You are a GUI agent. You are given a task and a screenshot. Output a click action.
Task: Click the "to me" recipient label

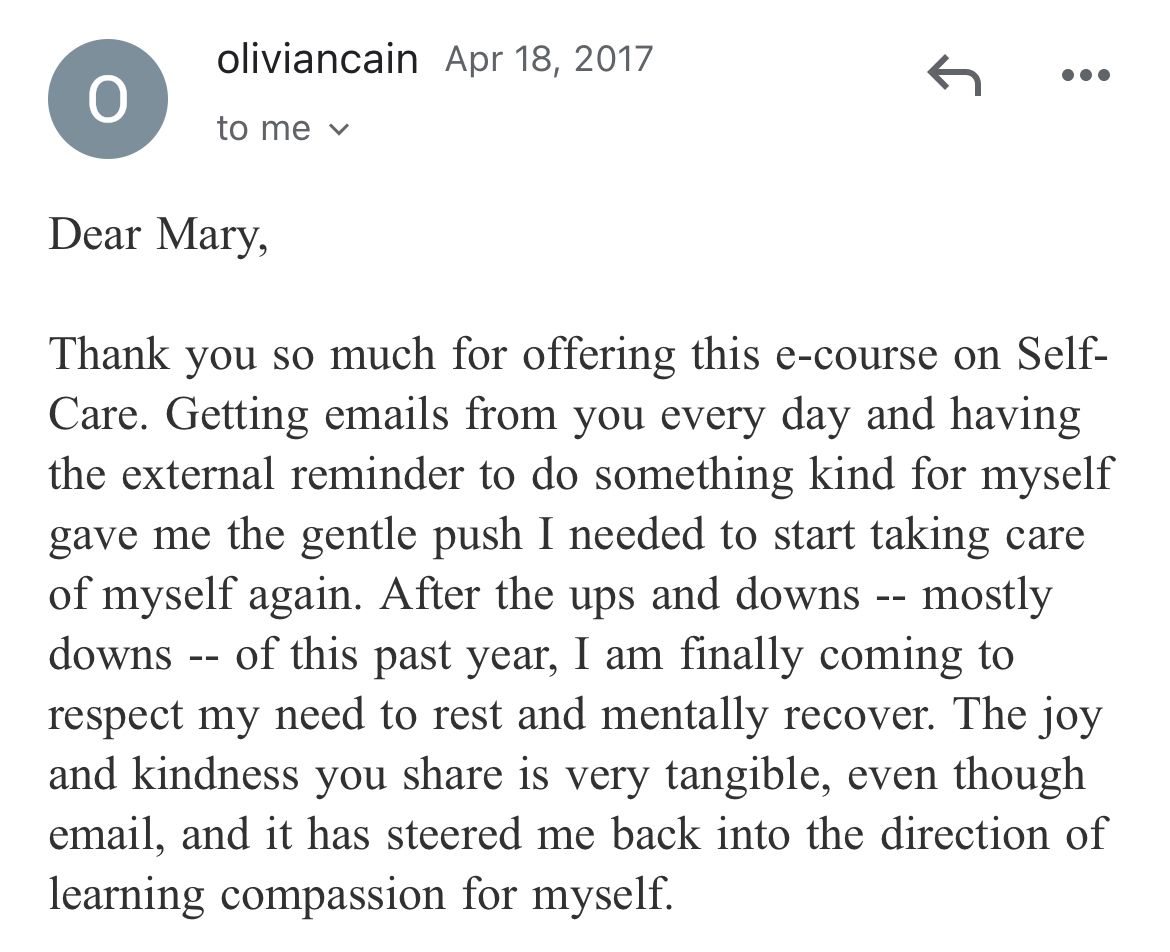[x=264, y=129]
